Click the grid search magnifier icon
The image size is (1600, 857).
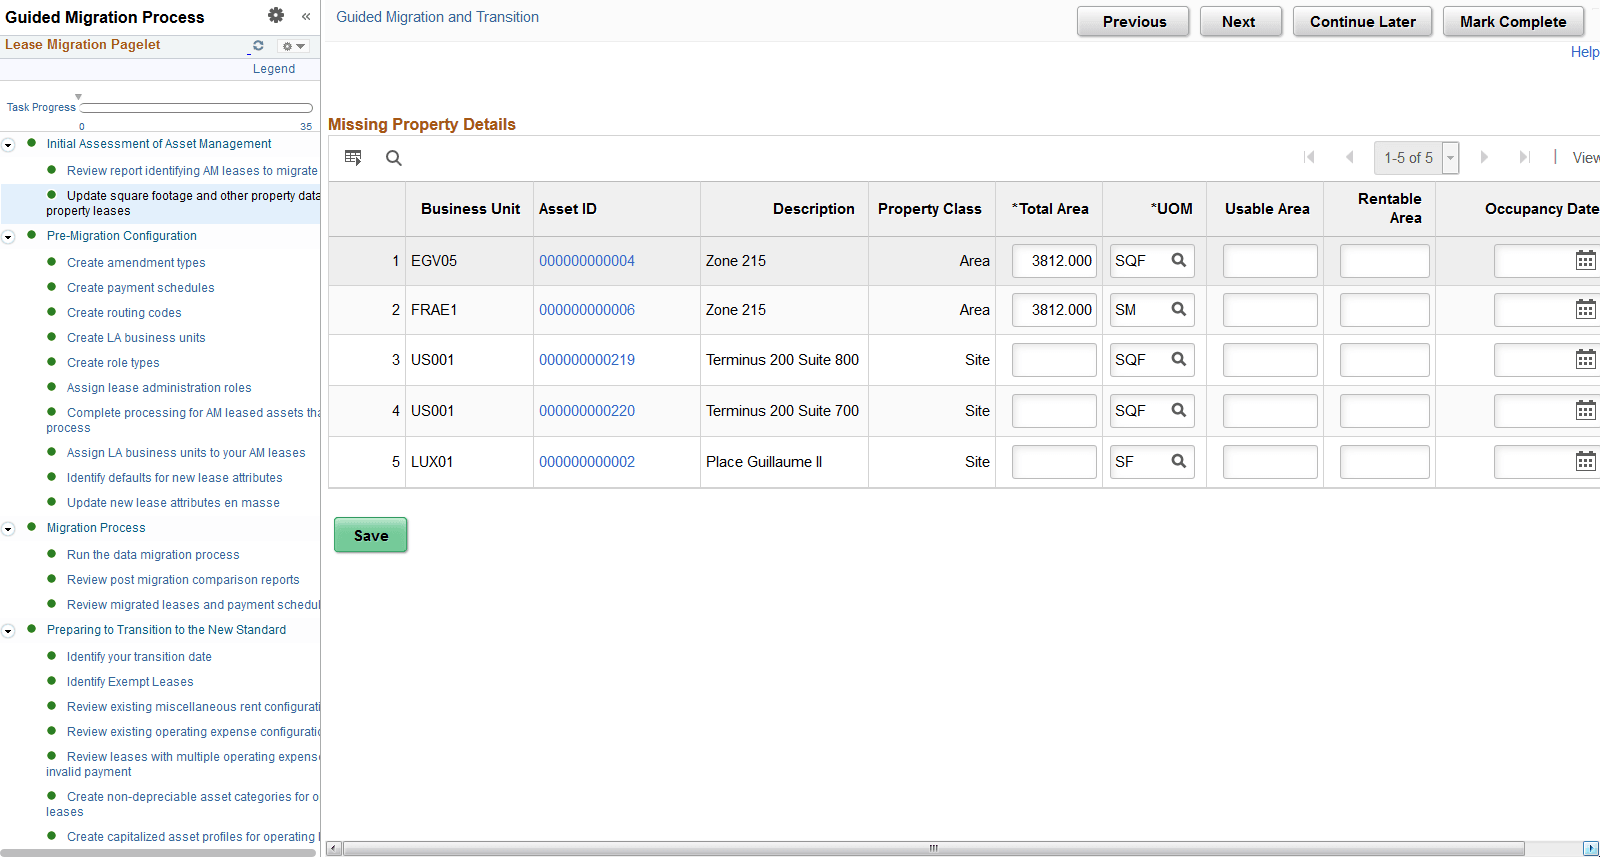pyautogui.click(x=394, y=158)
